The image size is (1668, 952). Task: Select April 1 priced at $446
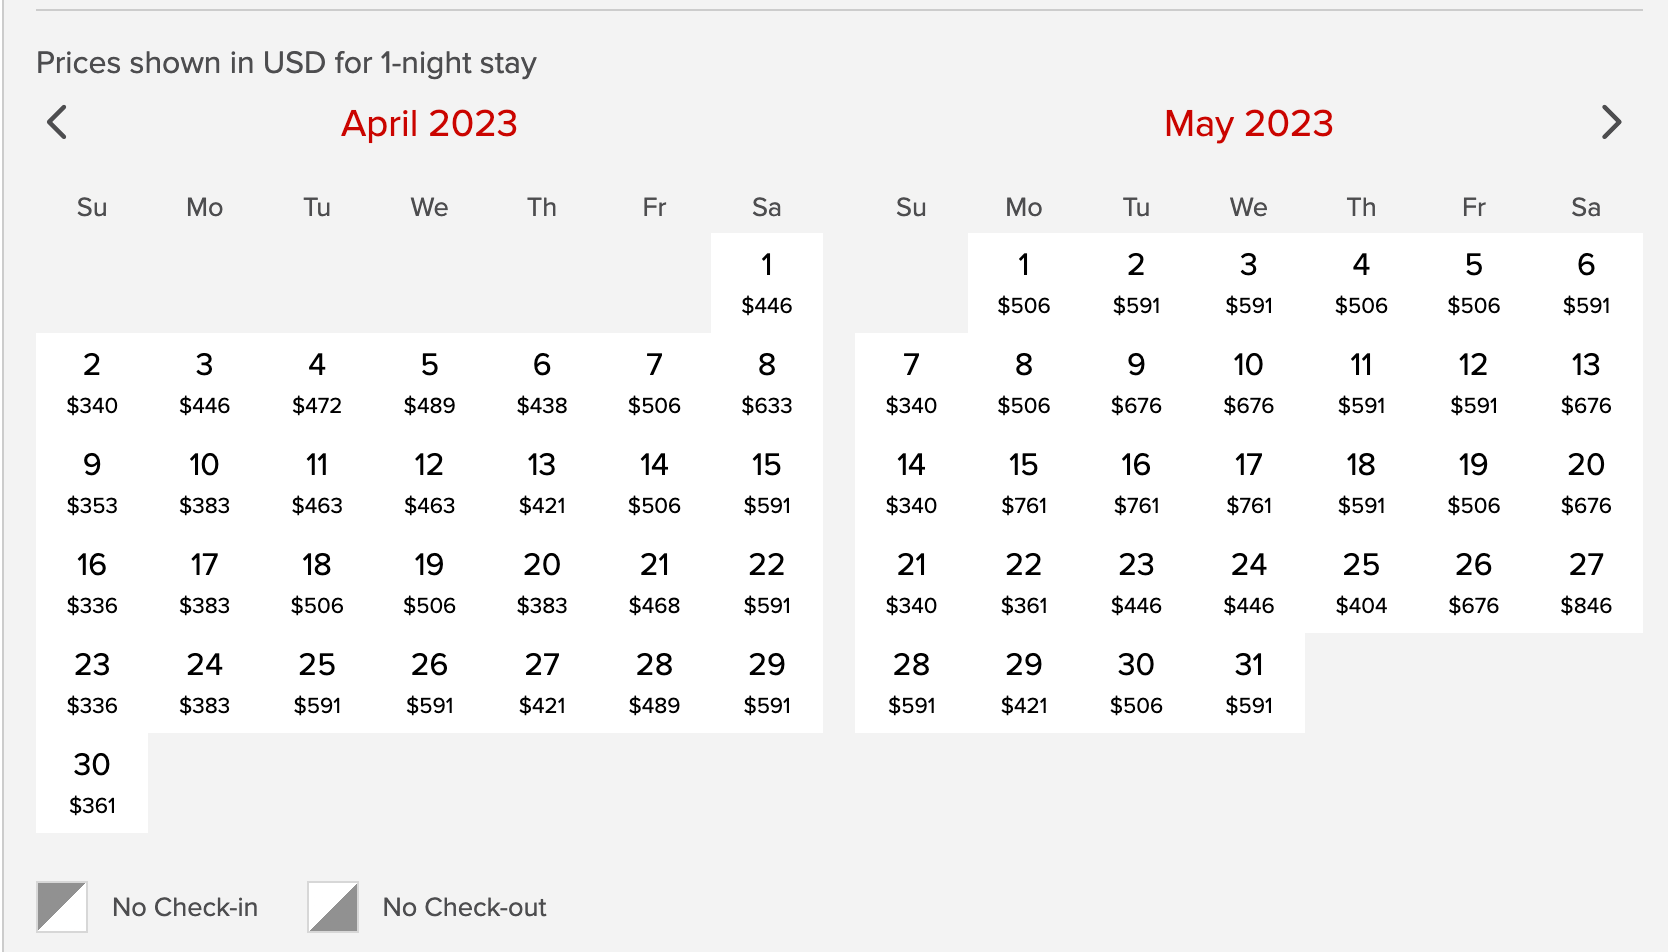766,283
